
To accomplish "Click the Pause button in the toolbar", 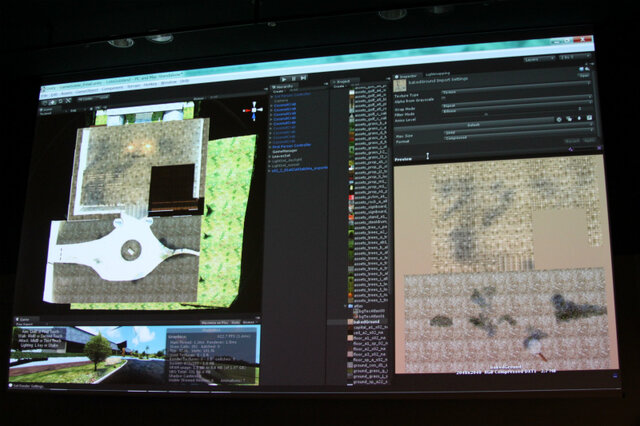I will [292, 77].
